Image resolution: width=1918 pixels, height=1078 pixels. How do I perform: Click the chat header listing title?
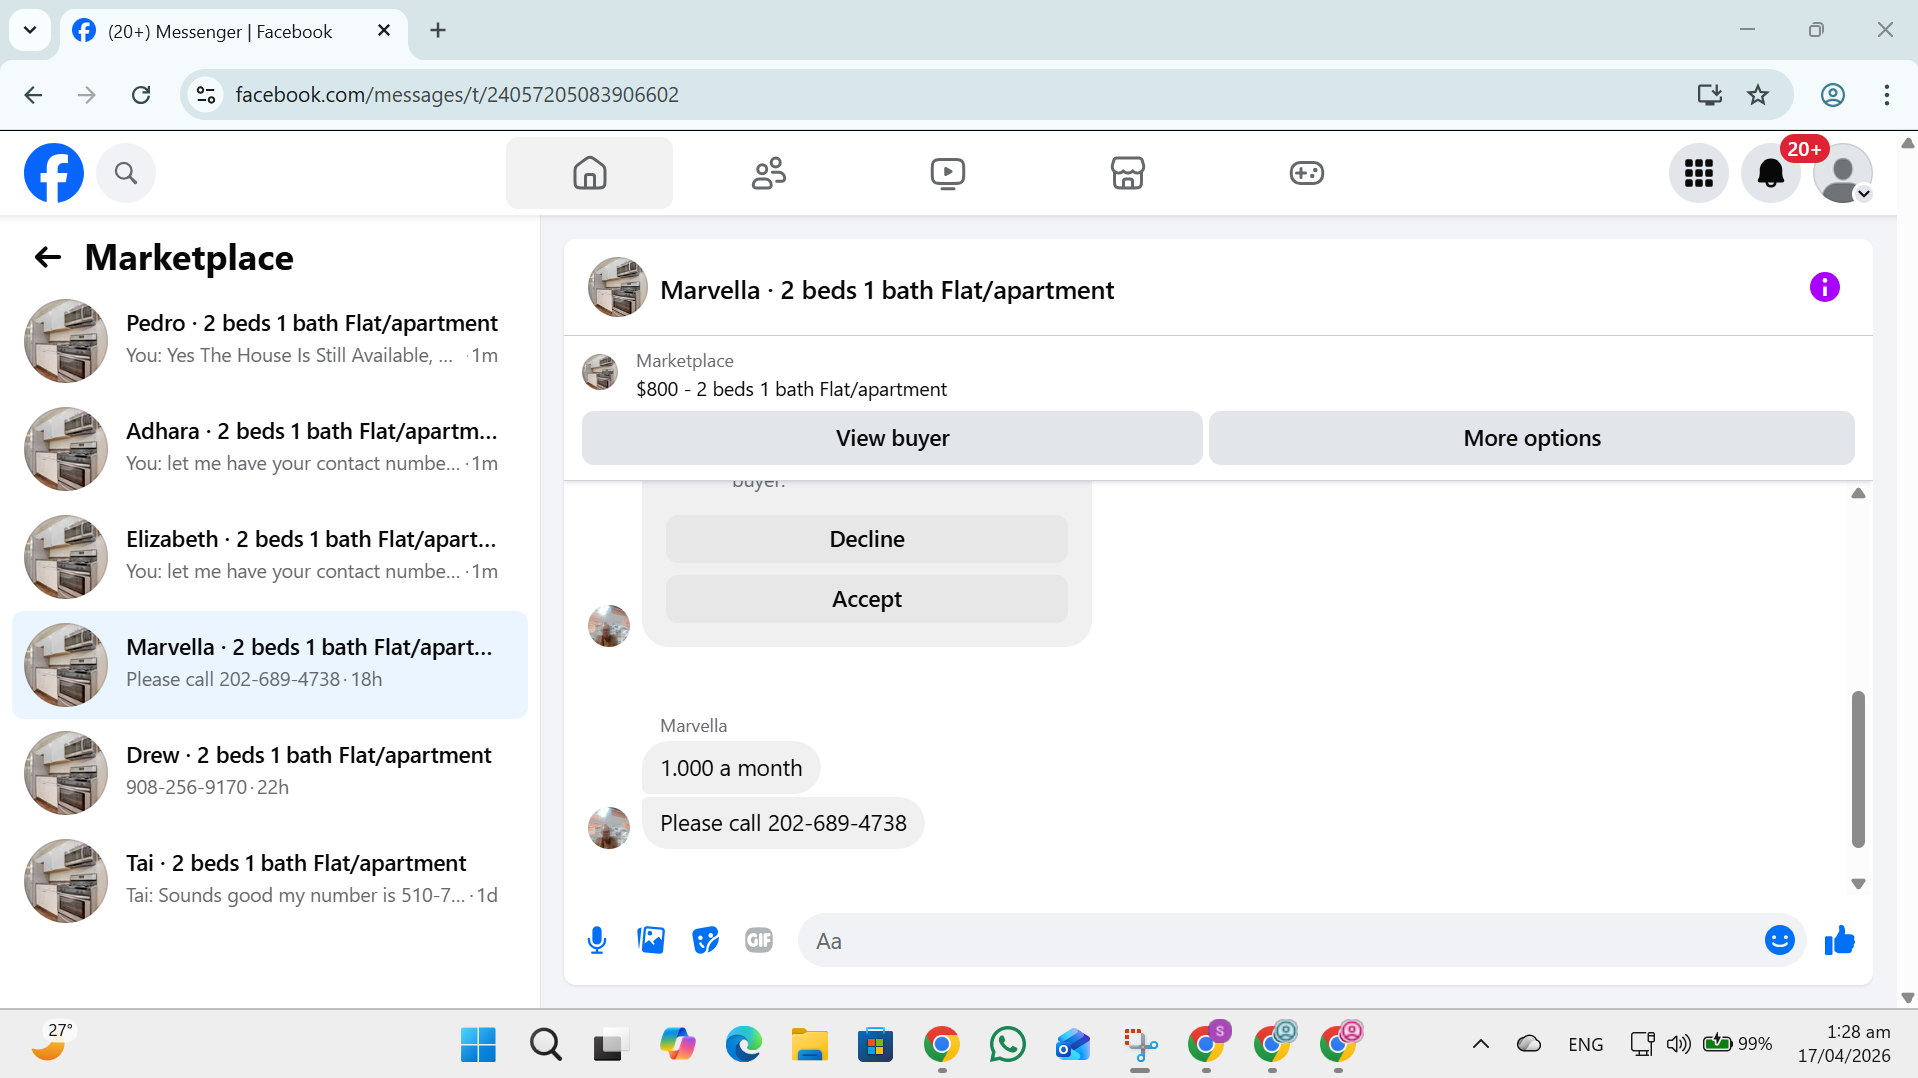coord(887,290)
